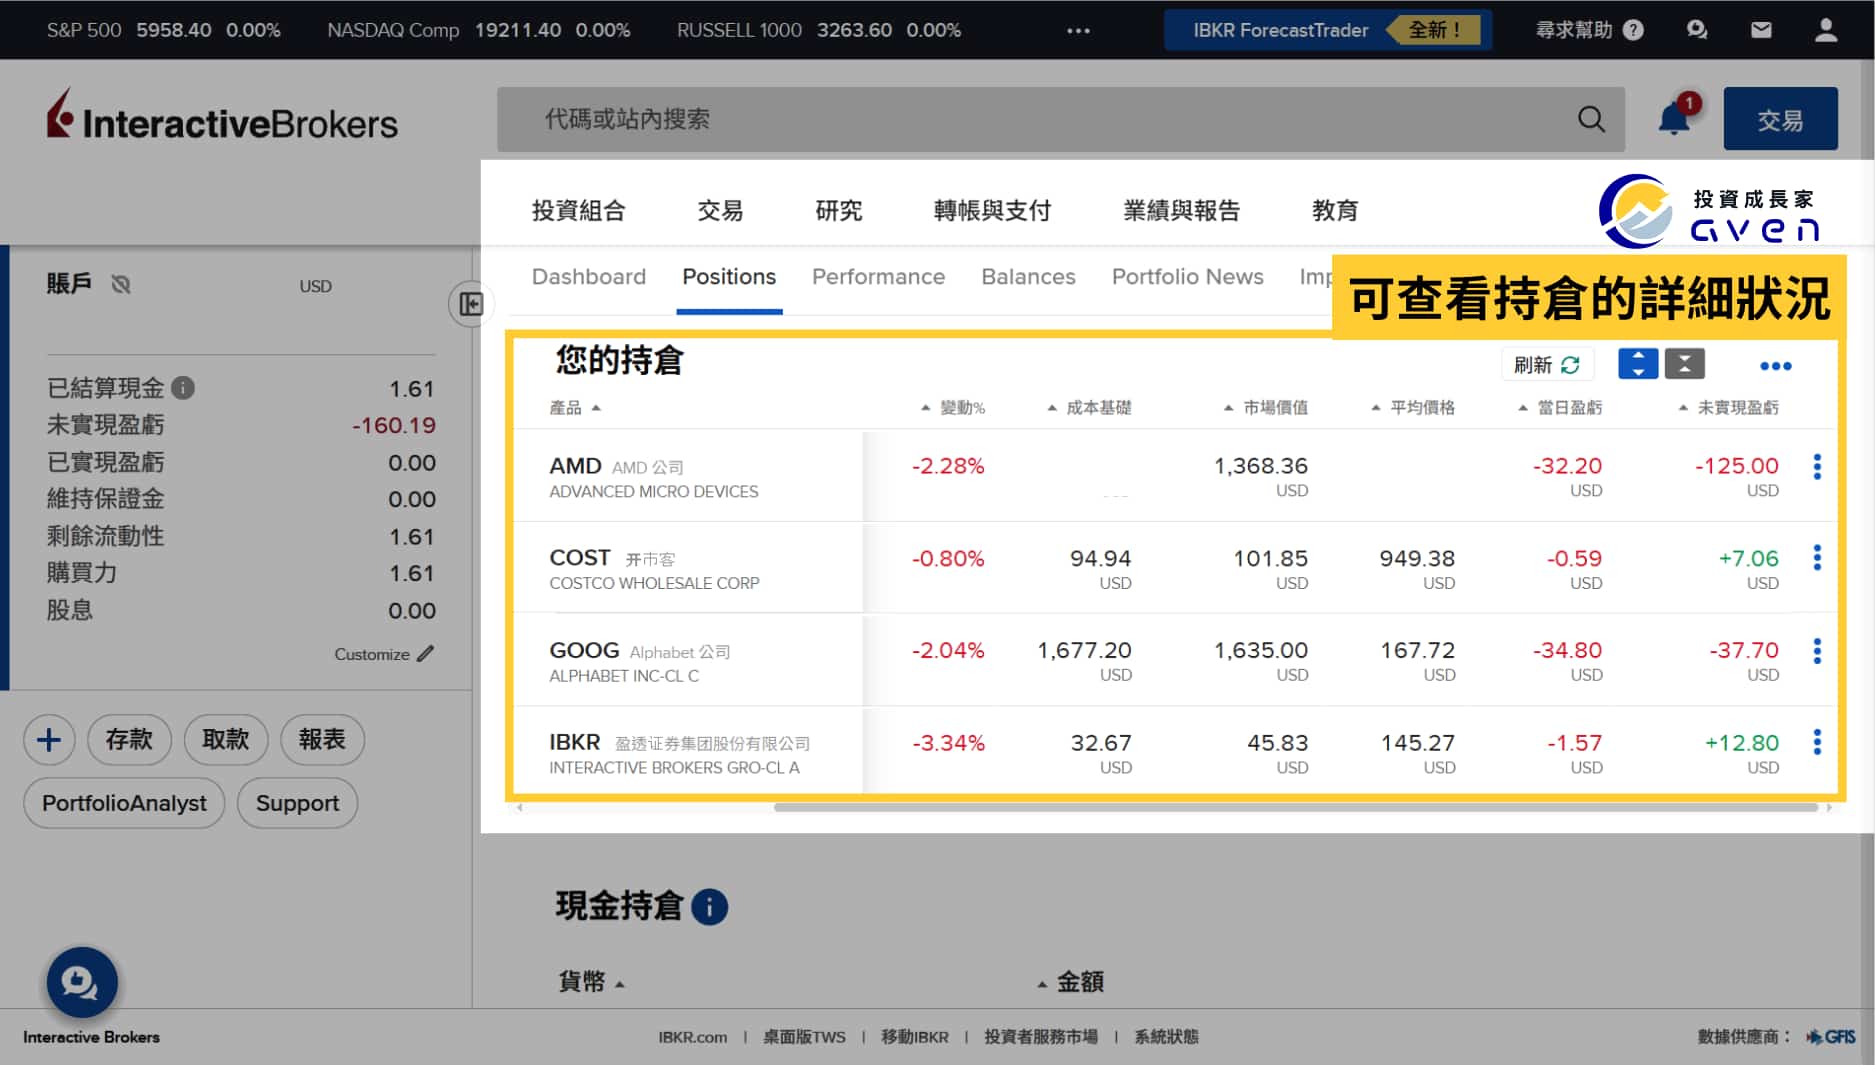Open GOOG row action menu

tap(1817, 651)
